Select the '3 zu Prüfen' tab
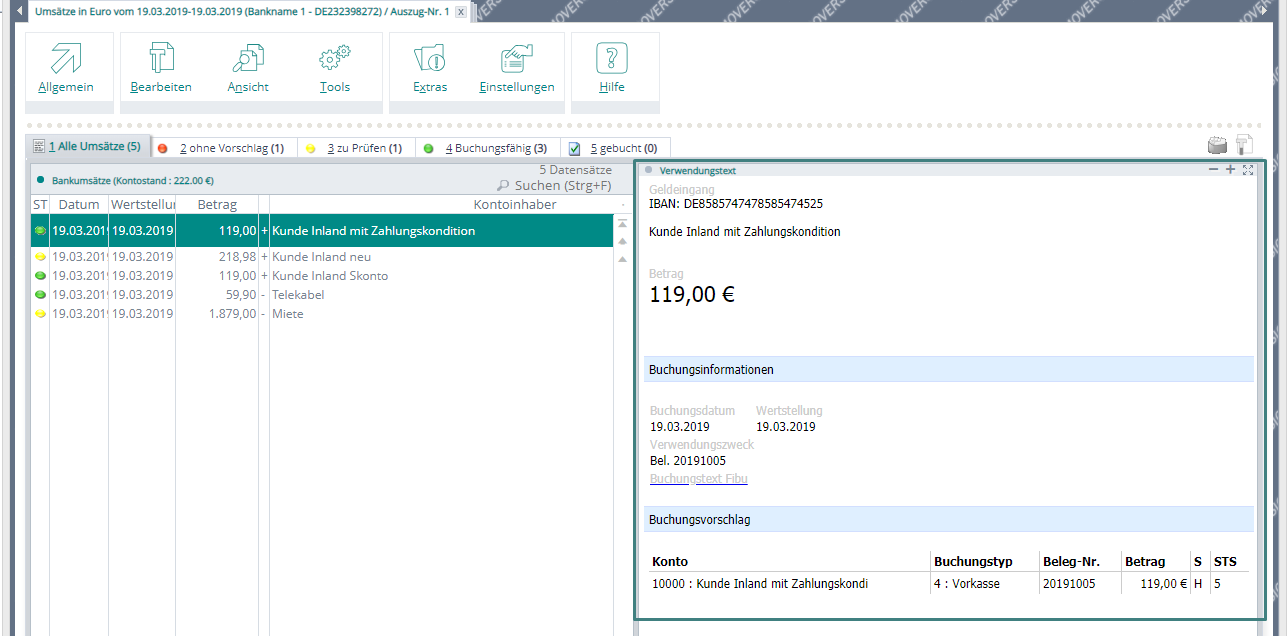This screenshot has height=636, width=1287. (355, 148)
